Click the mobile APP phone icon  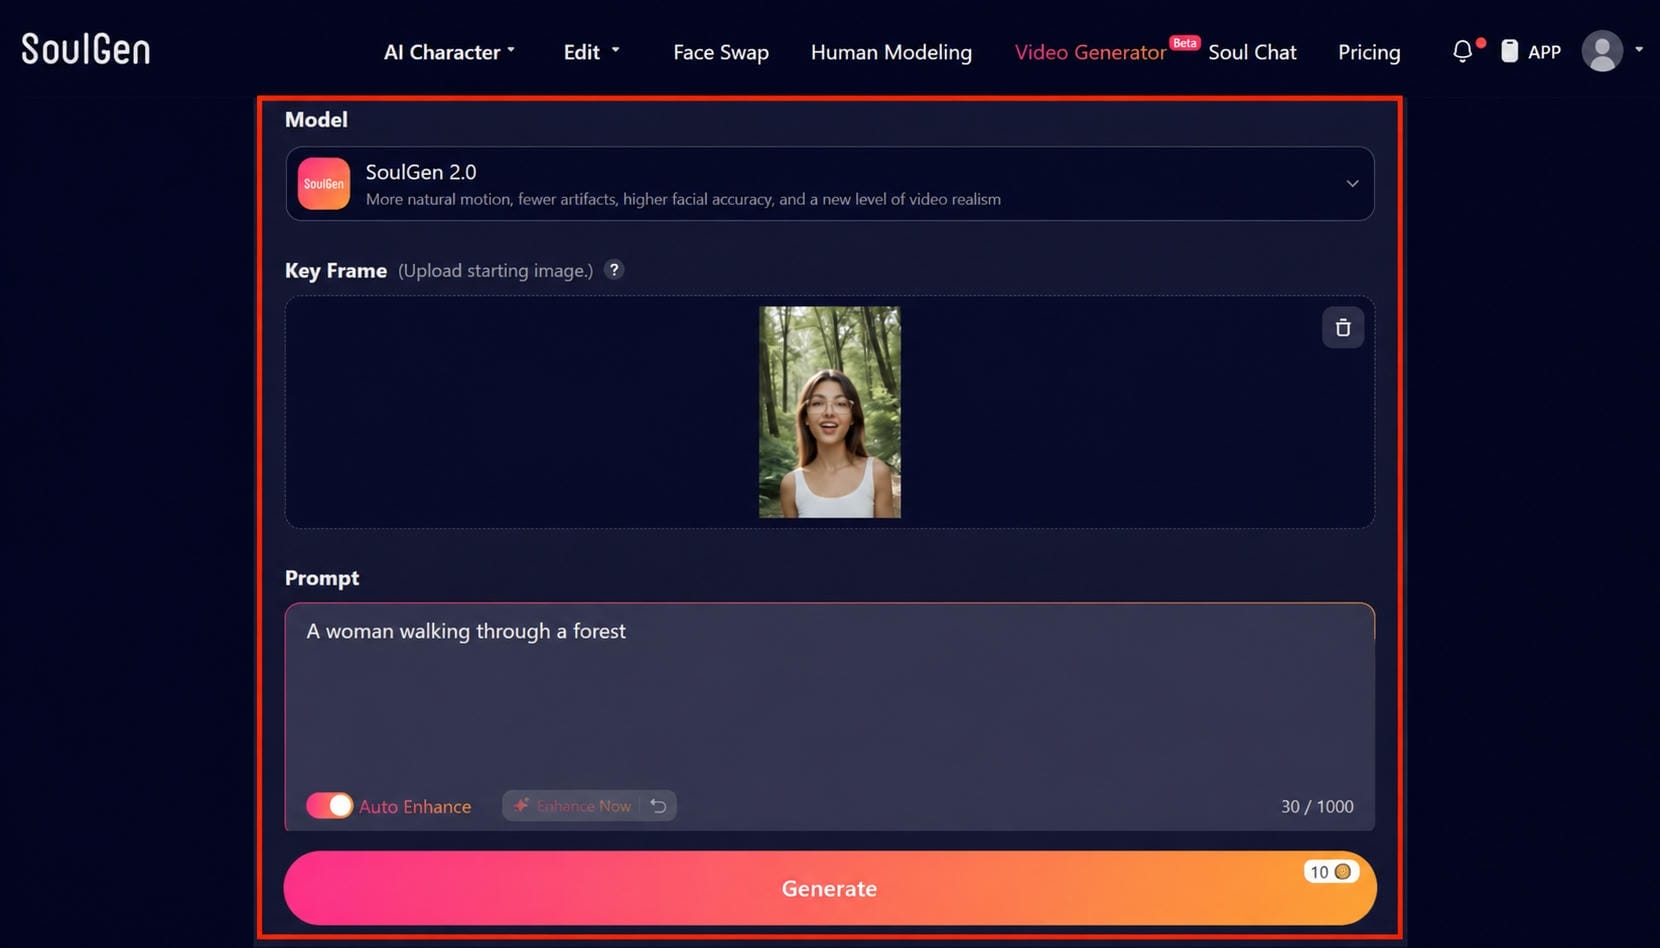(1509, 51)
